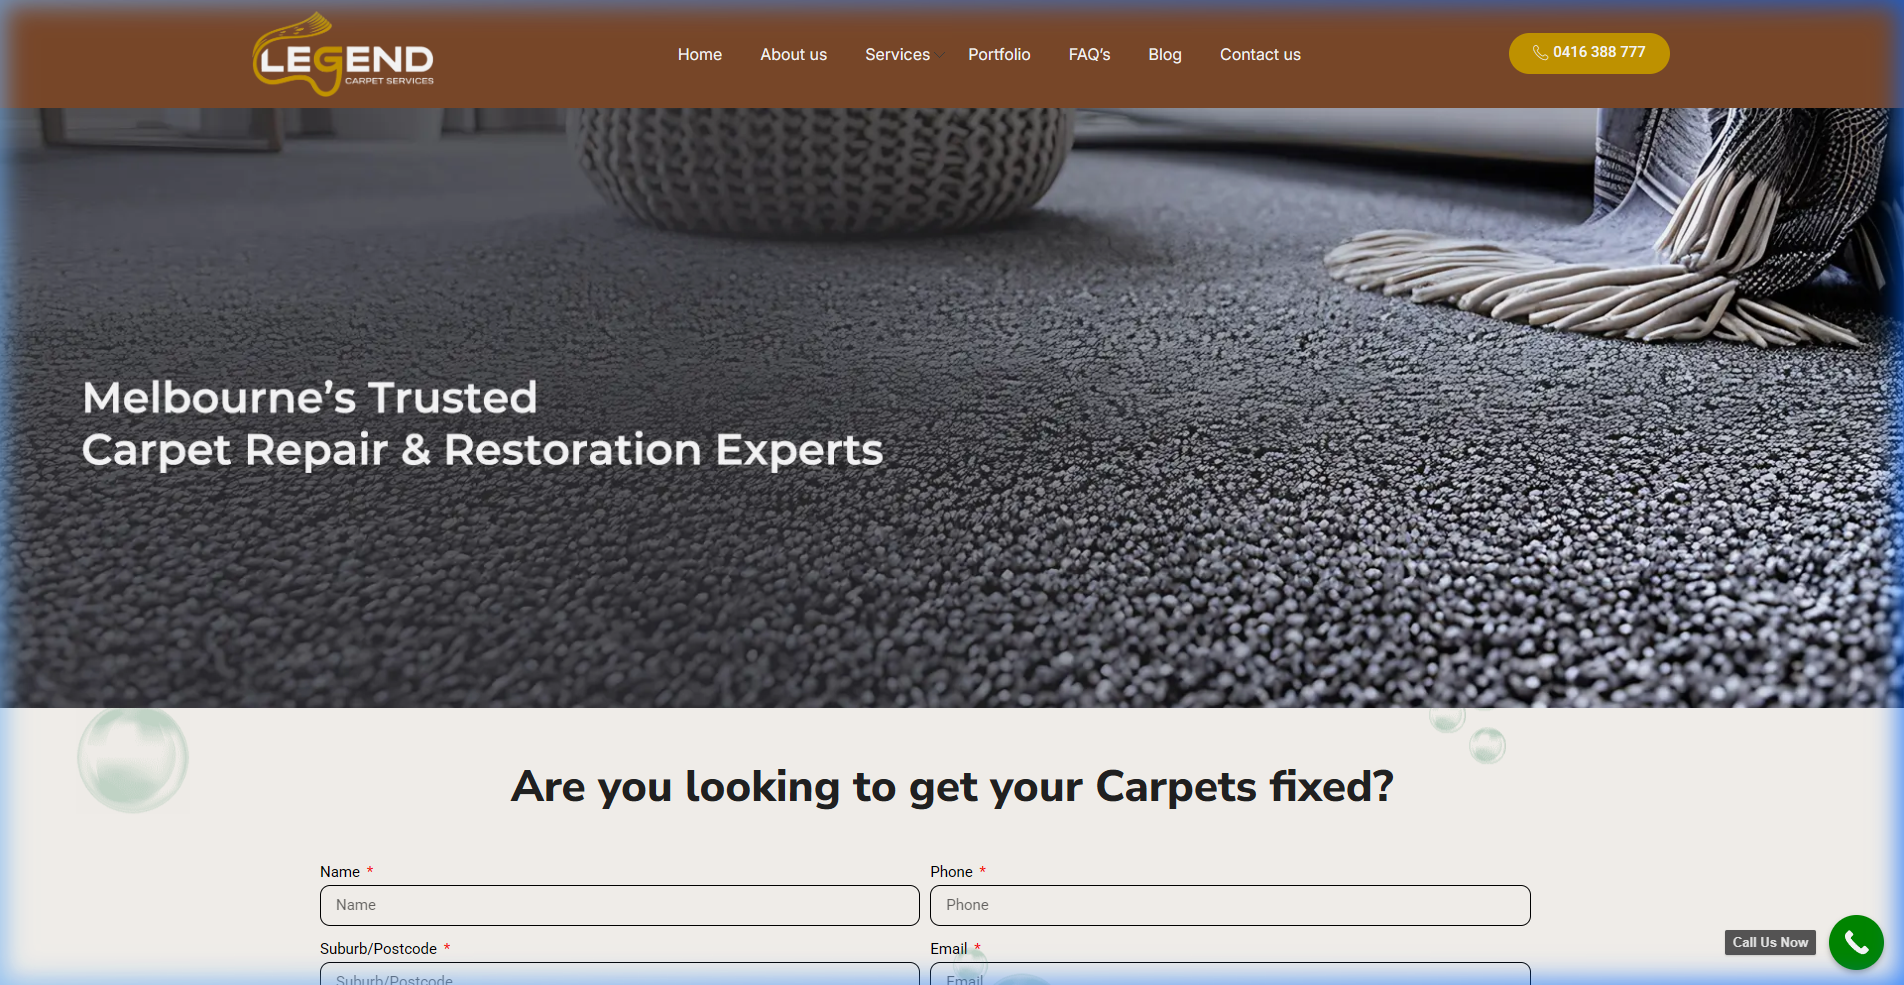
Task: Focus the Phone input field
Action: point(1229,905)
